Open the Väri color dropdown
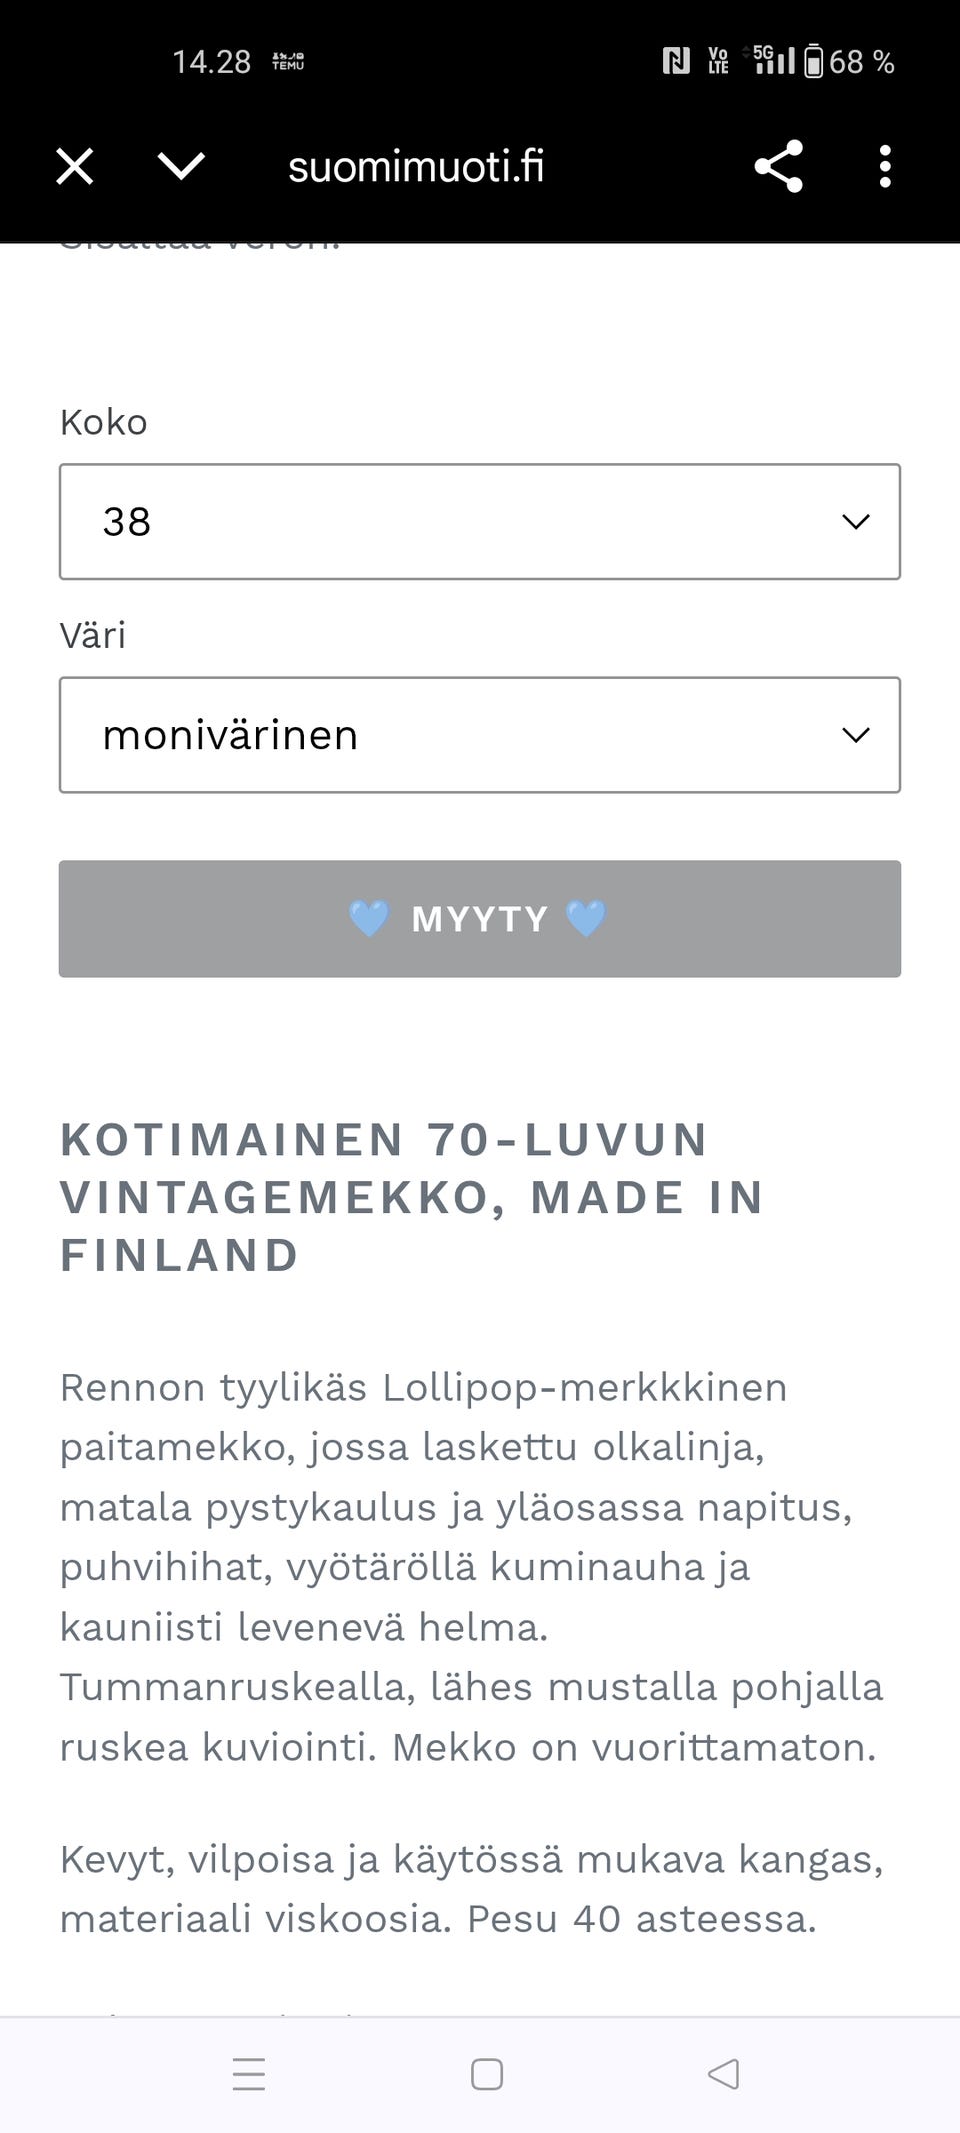 pyautogui.click(x=479, y=735)
